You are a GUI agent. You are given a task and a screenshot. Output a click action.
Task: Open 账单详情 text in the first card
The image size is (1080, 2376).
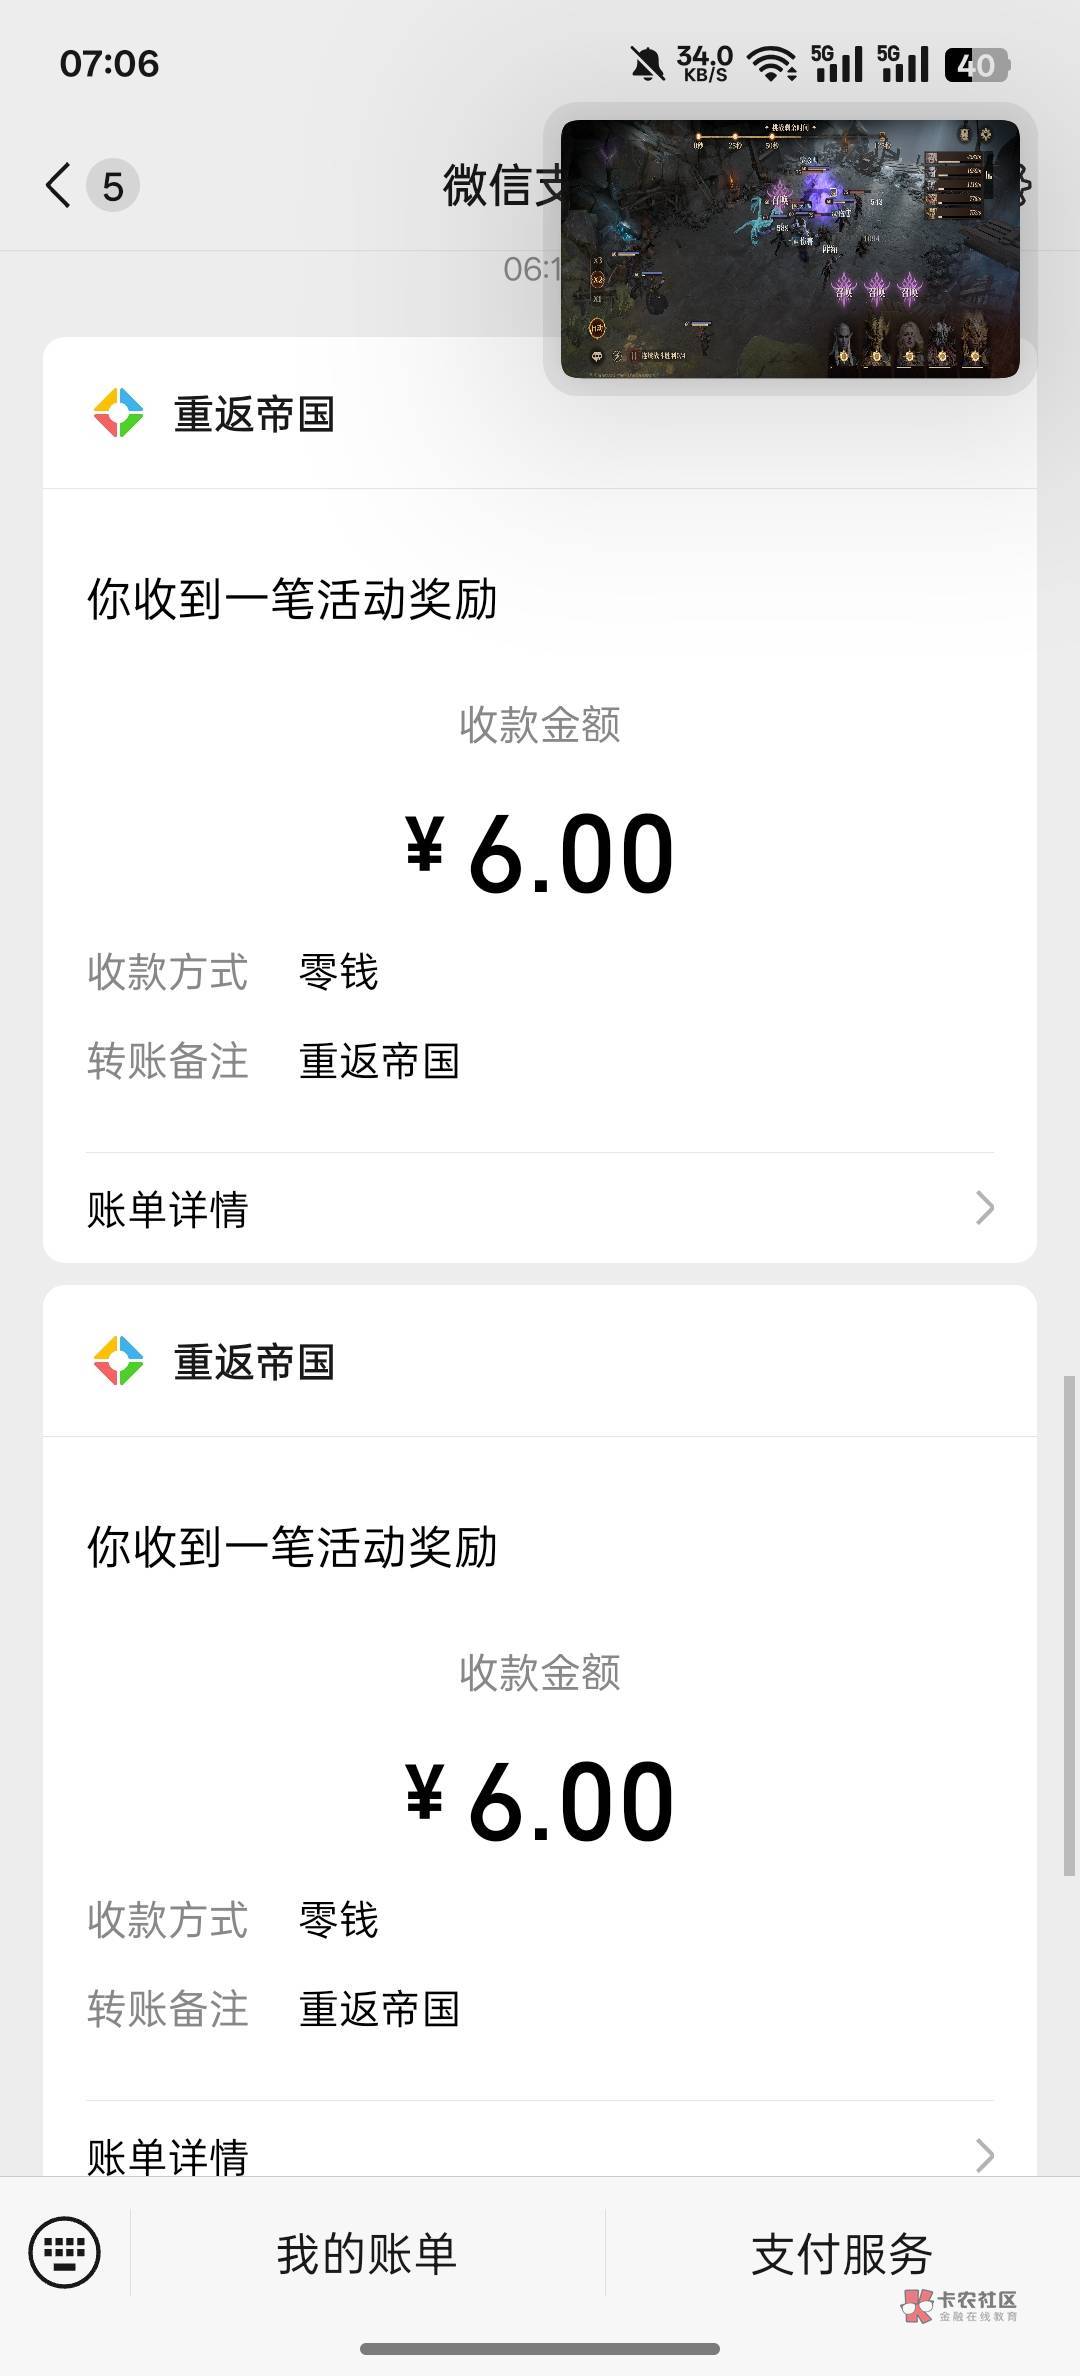168,1209
